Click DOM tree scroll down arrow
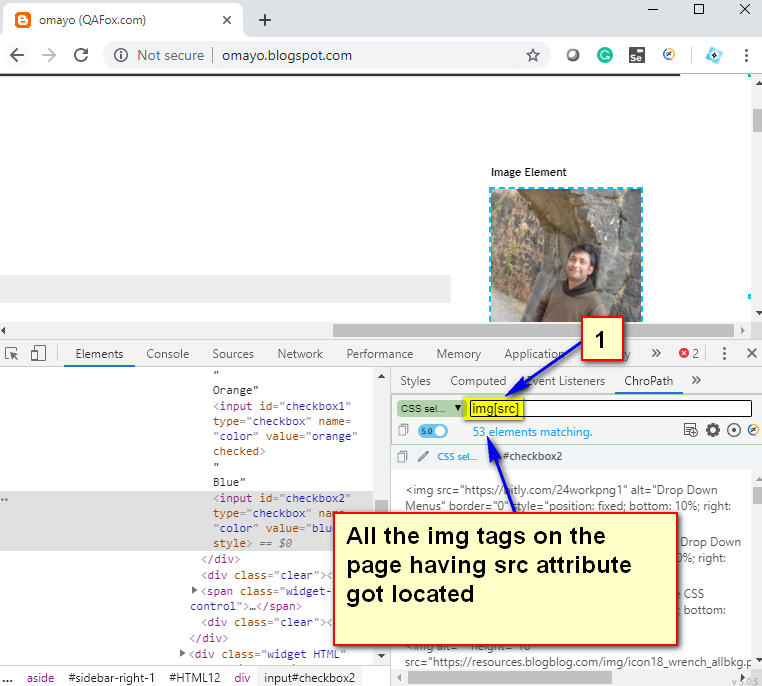The width and height of the screenshot is (762, 686). (x=381, y=656)
